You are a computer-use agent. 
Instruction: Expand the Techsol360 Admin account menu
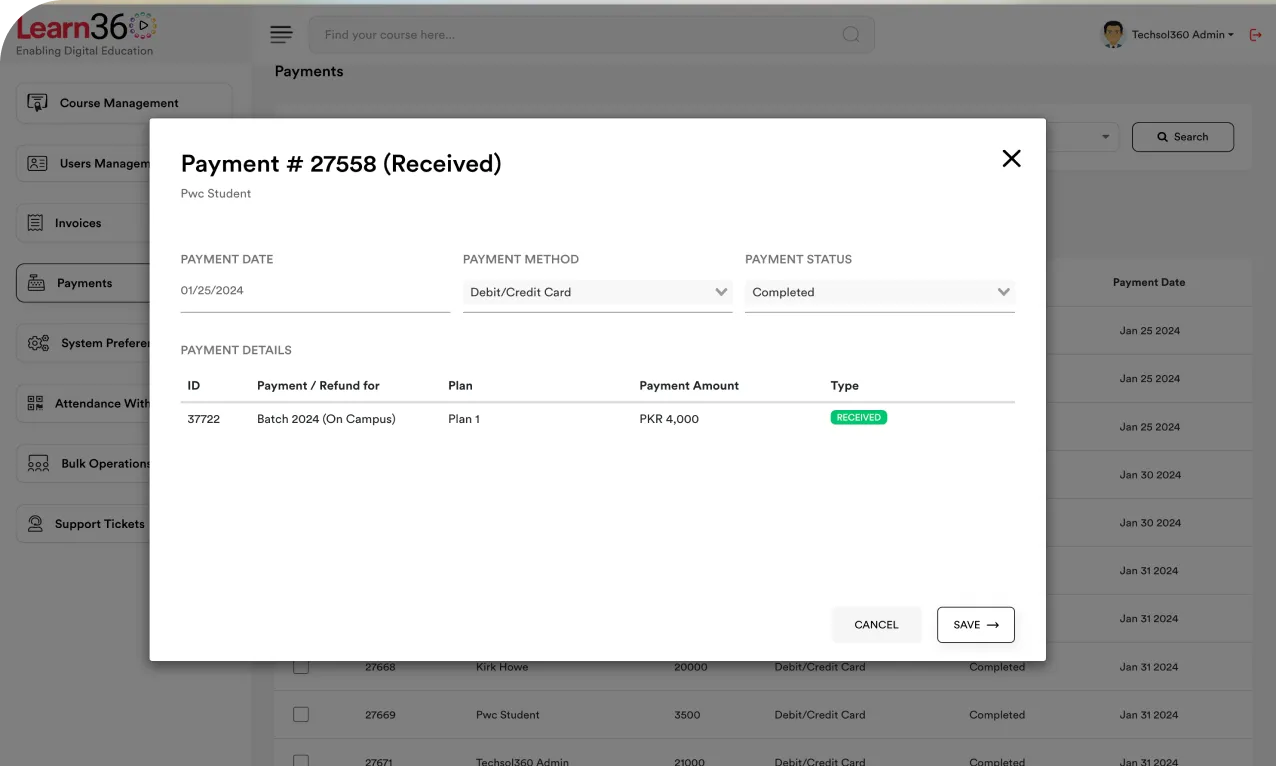pyautogui.click(x=1182, y=35)
